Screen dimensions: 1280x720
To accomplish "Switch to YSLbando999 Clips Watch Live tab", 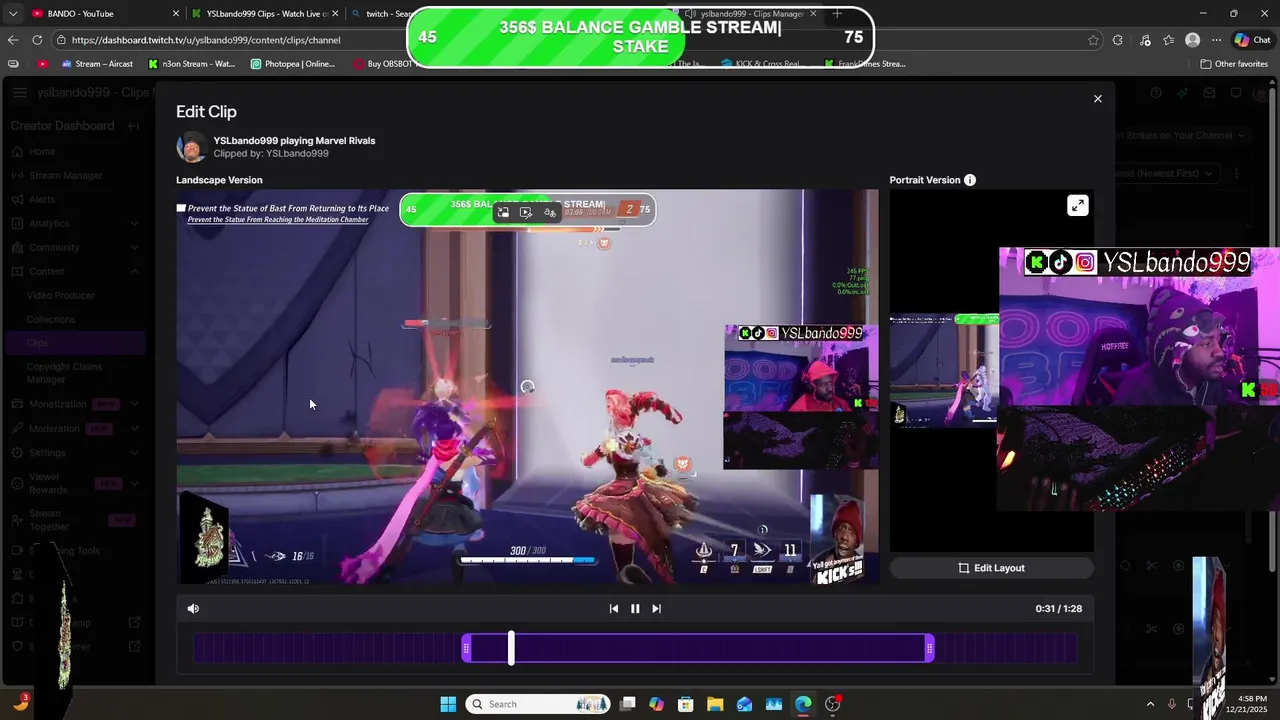I will [265, 14].
